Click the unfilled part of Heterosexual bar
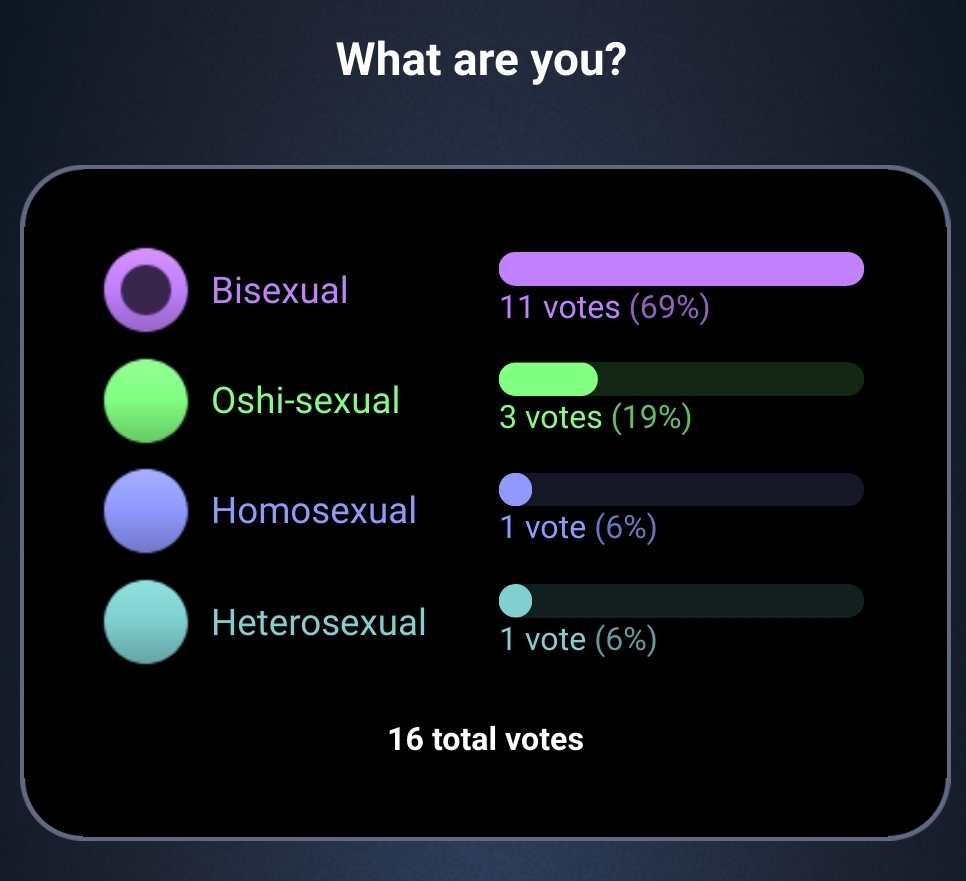 pos(698,601)
